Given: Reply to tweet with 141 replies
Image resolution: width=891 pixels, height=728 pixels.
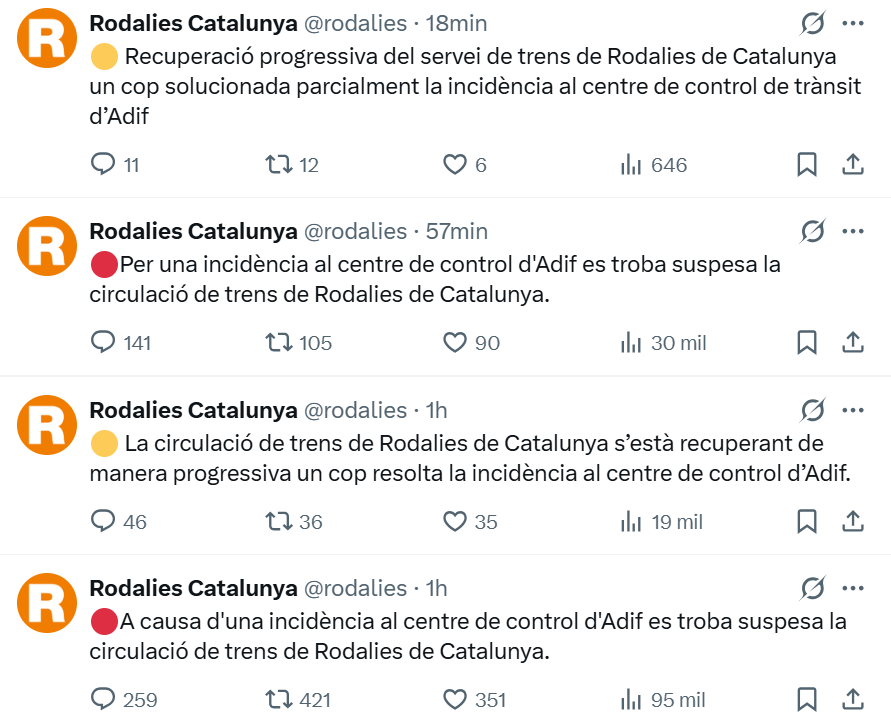Looking at the screenshot, I should click(104, 343).
